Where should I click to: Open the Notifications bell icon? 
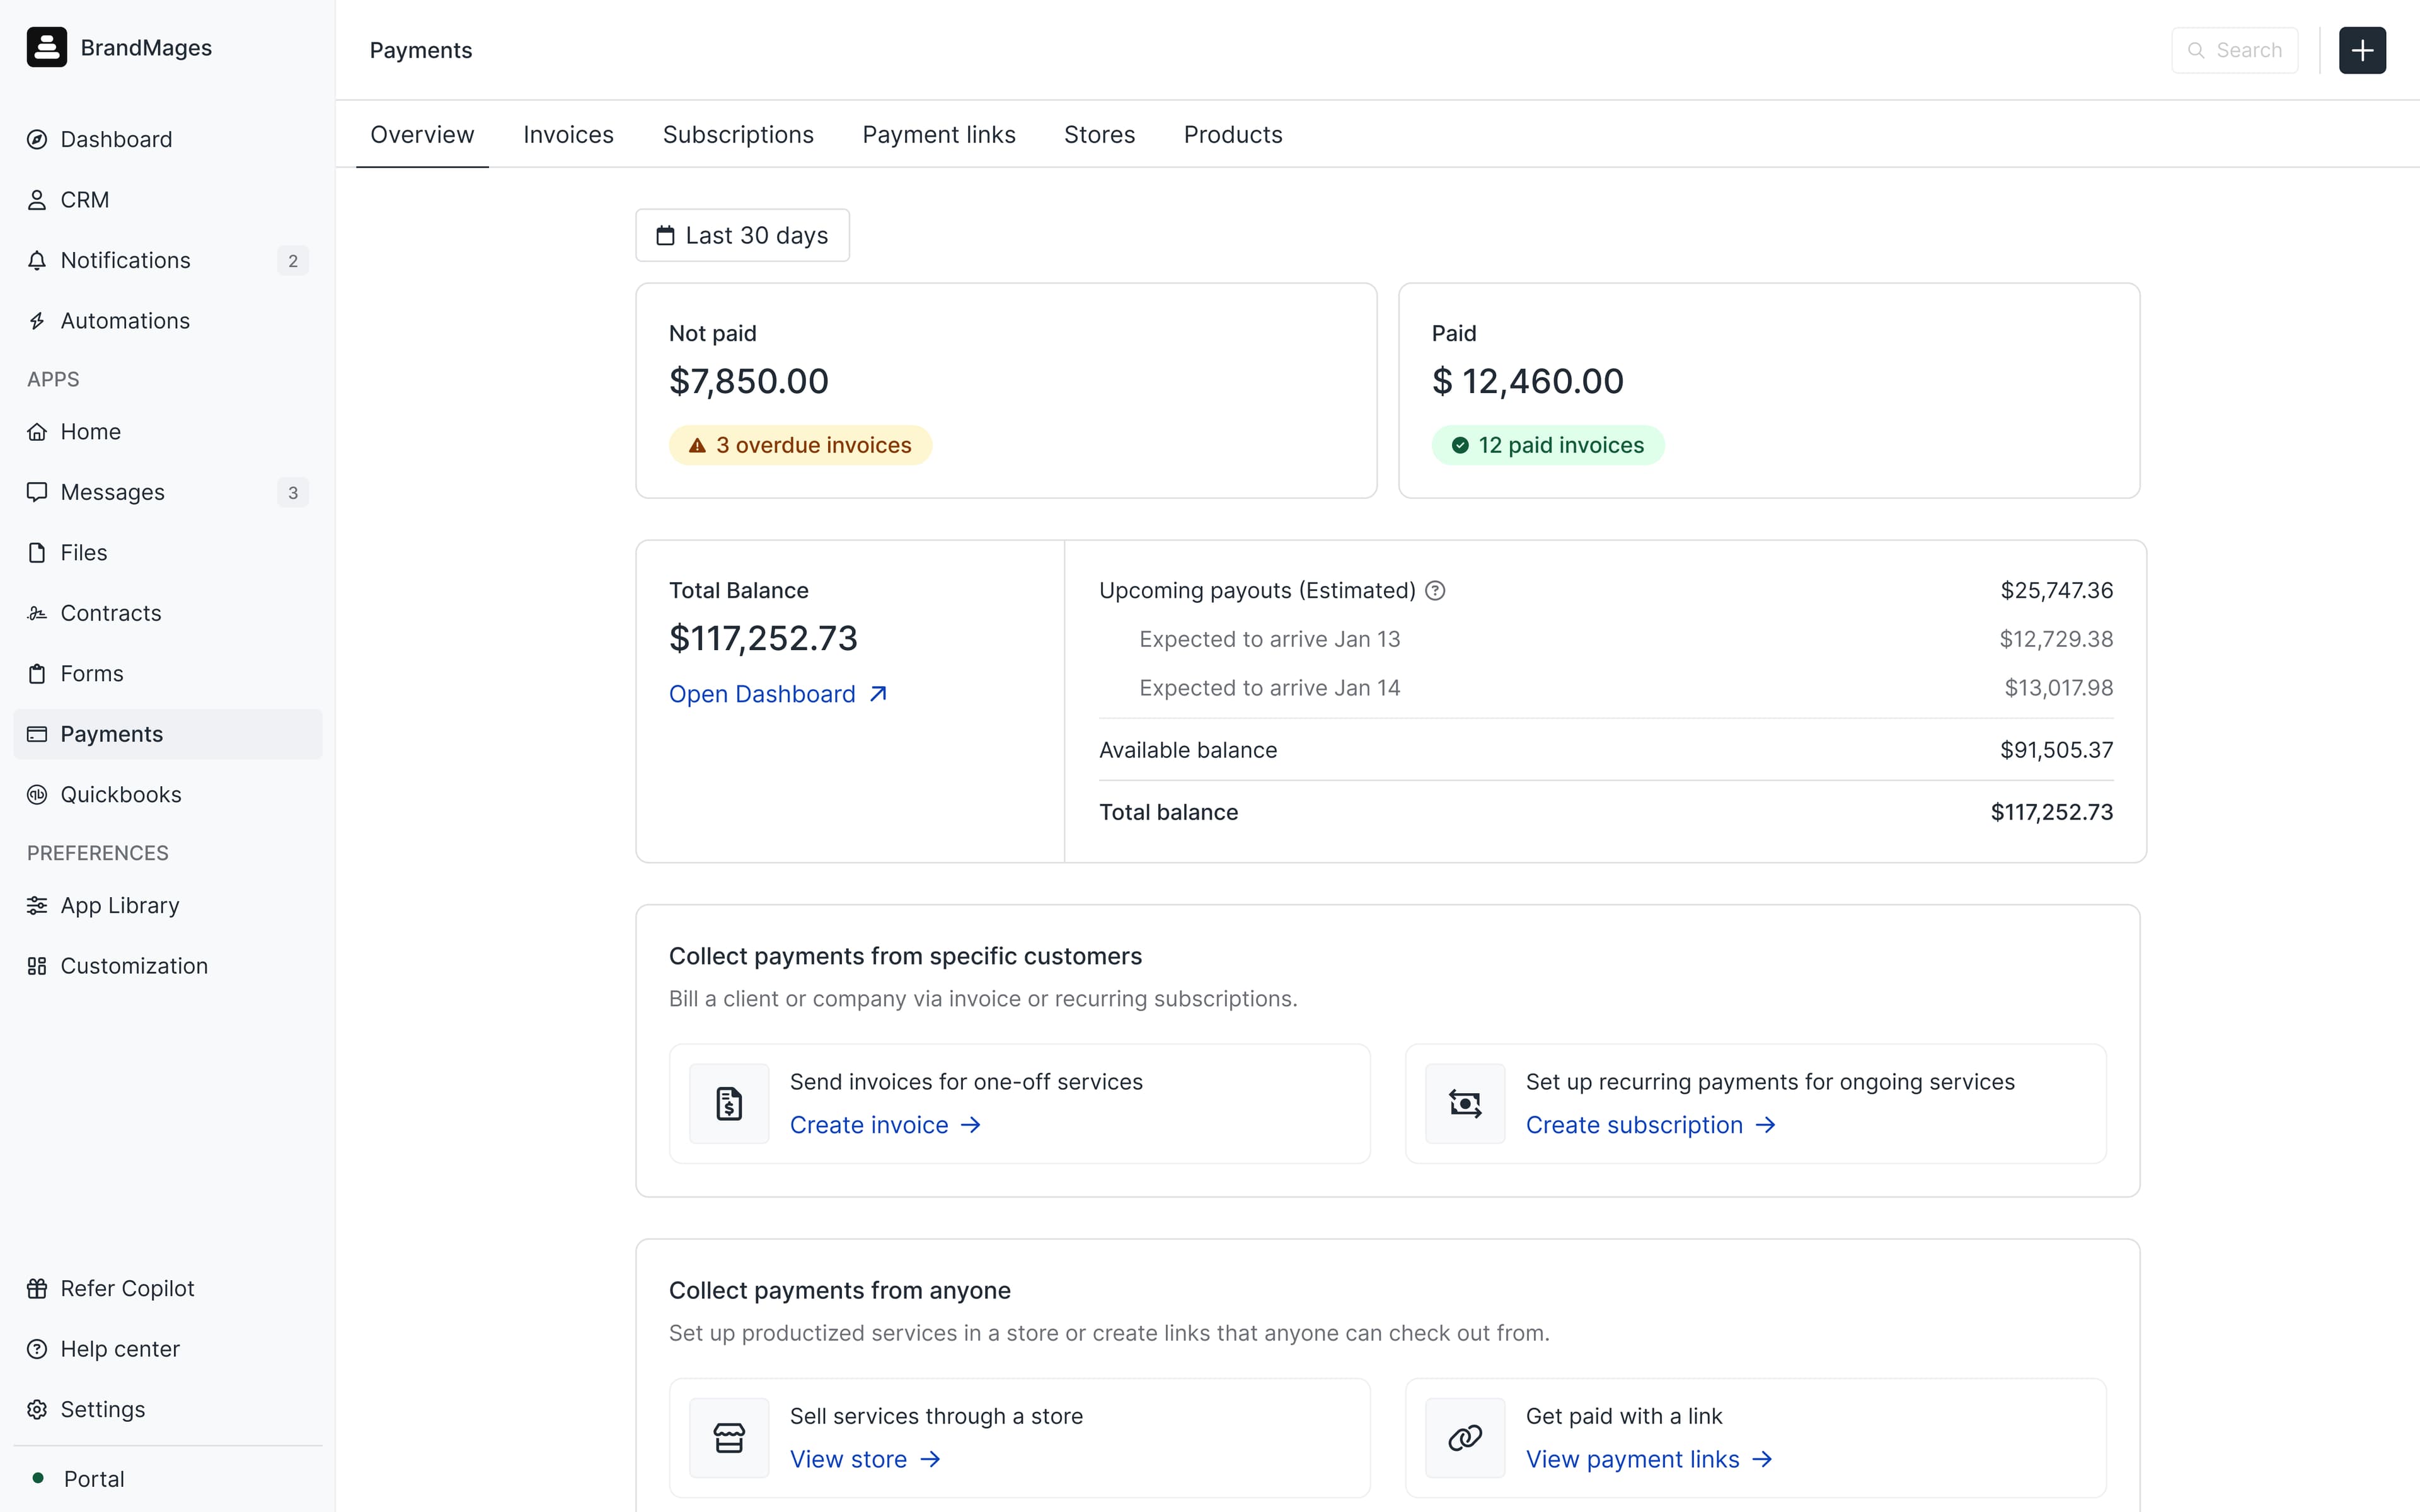[x=38, y=260]
